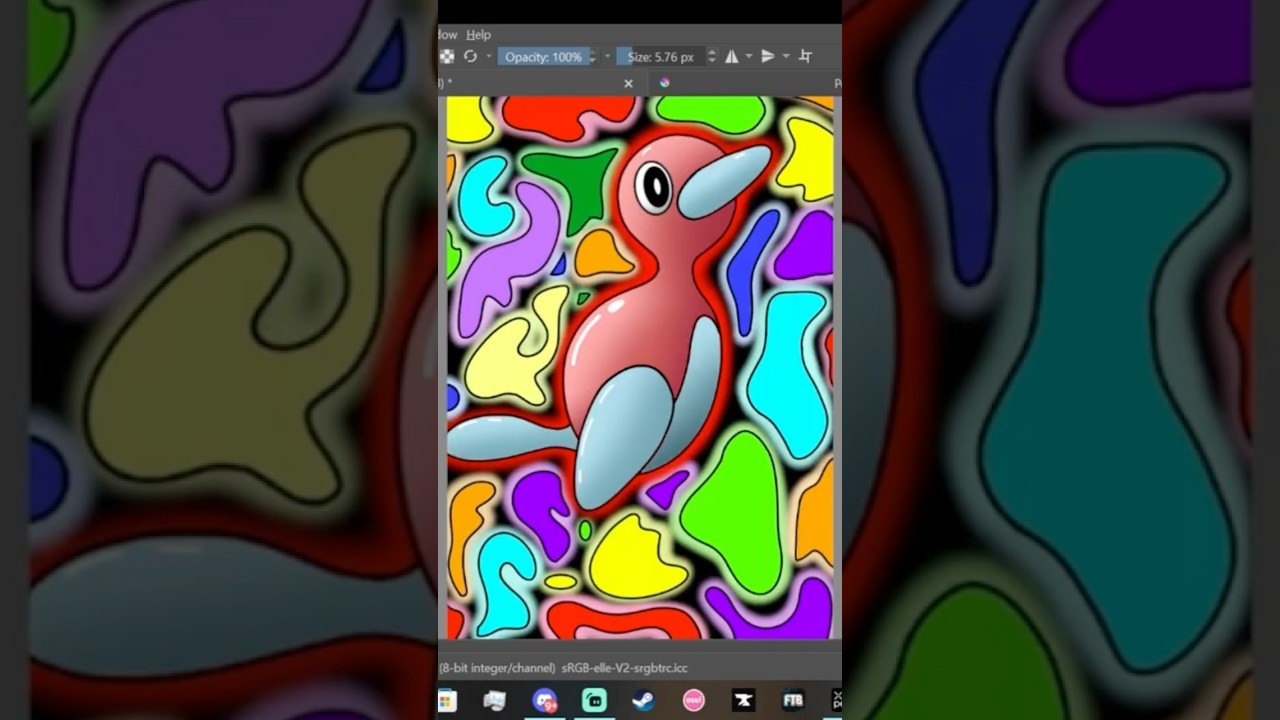Click sRGB-elle-V2-srgbtrc.icc color profile text

click(x=625, y=668)
